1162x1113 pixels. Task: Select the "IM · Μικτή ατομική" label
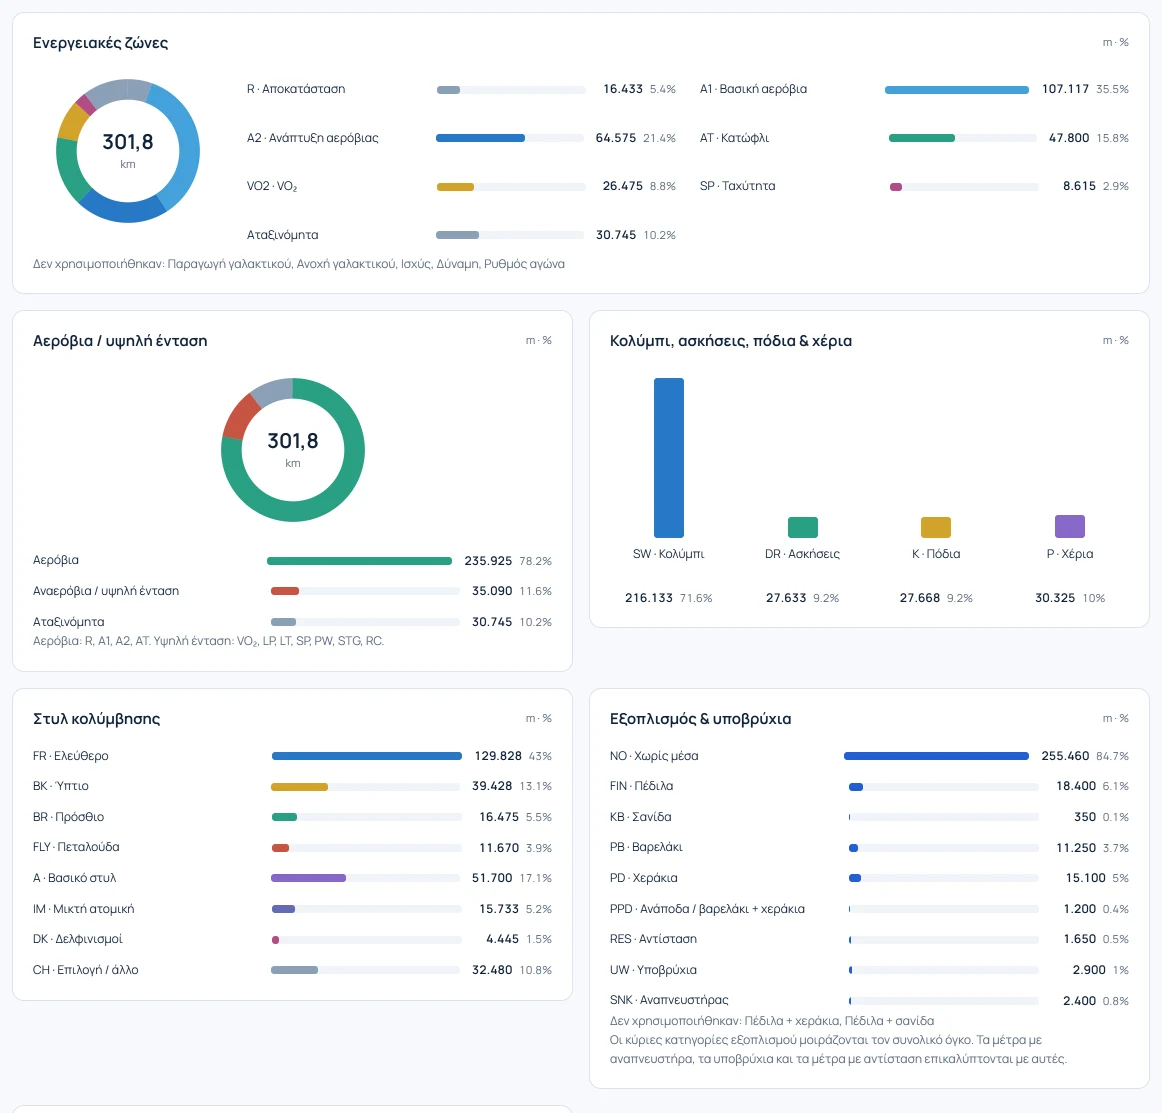click(x=83, y=908)
